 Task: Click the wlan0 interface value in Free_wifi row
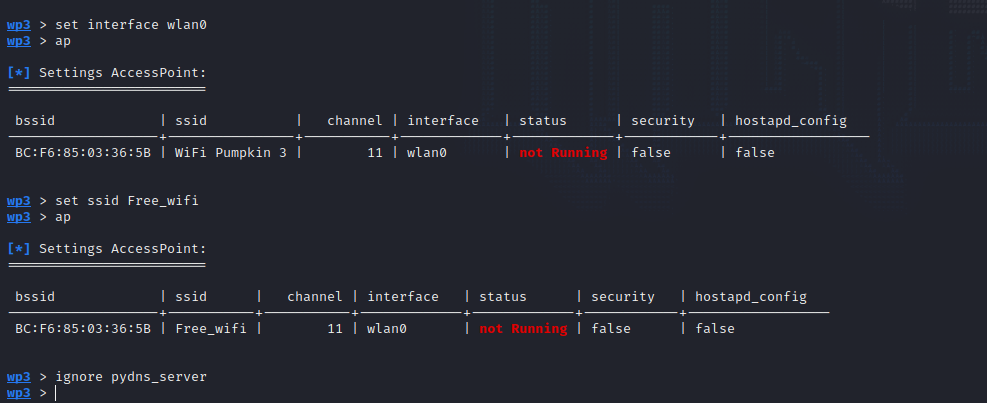(x=387, y=329)
